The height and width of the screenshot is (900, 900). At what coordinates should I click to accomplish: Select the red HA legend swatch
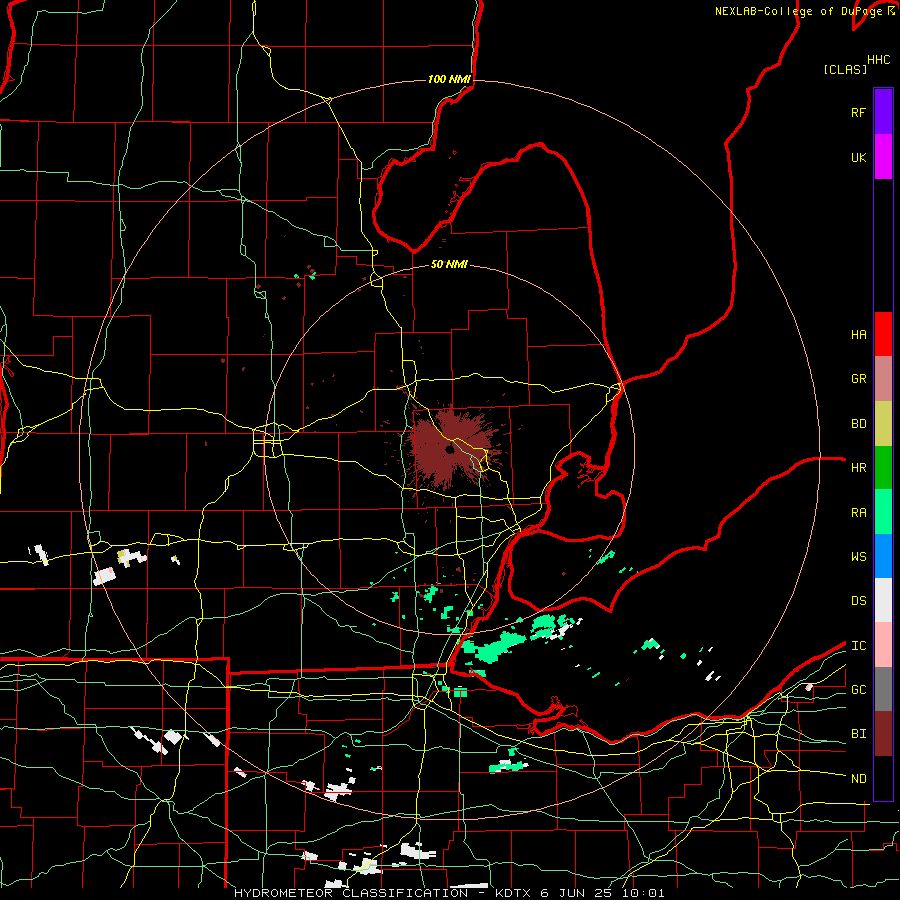(883, 334)
